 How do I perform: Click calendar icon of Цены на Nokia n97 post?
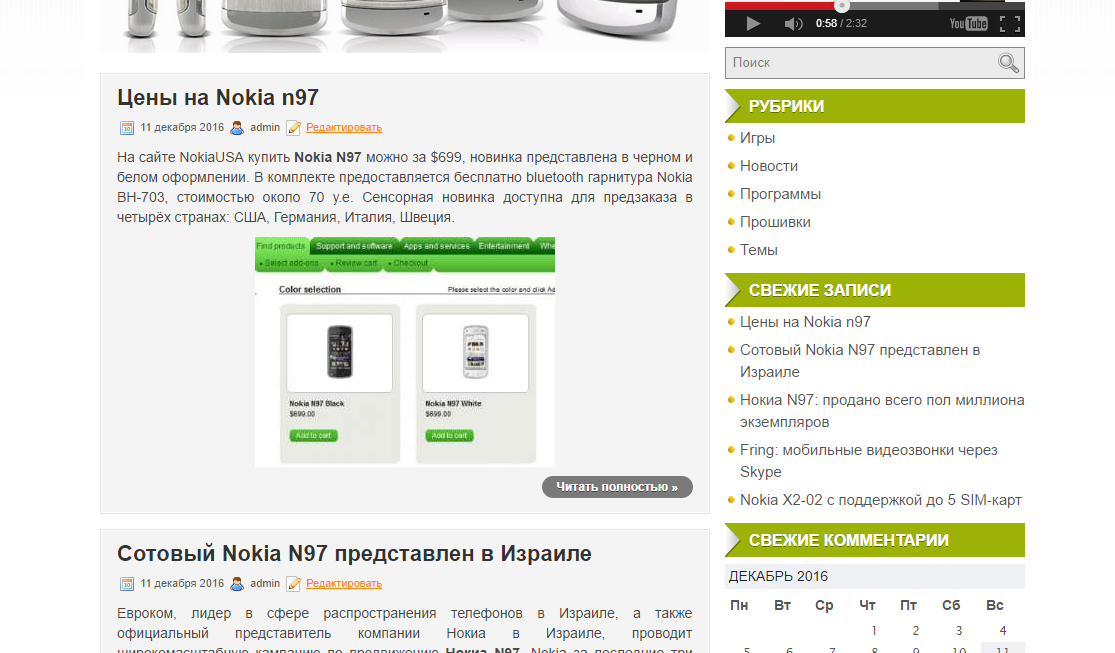(x=127, y=128)
